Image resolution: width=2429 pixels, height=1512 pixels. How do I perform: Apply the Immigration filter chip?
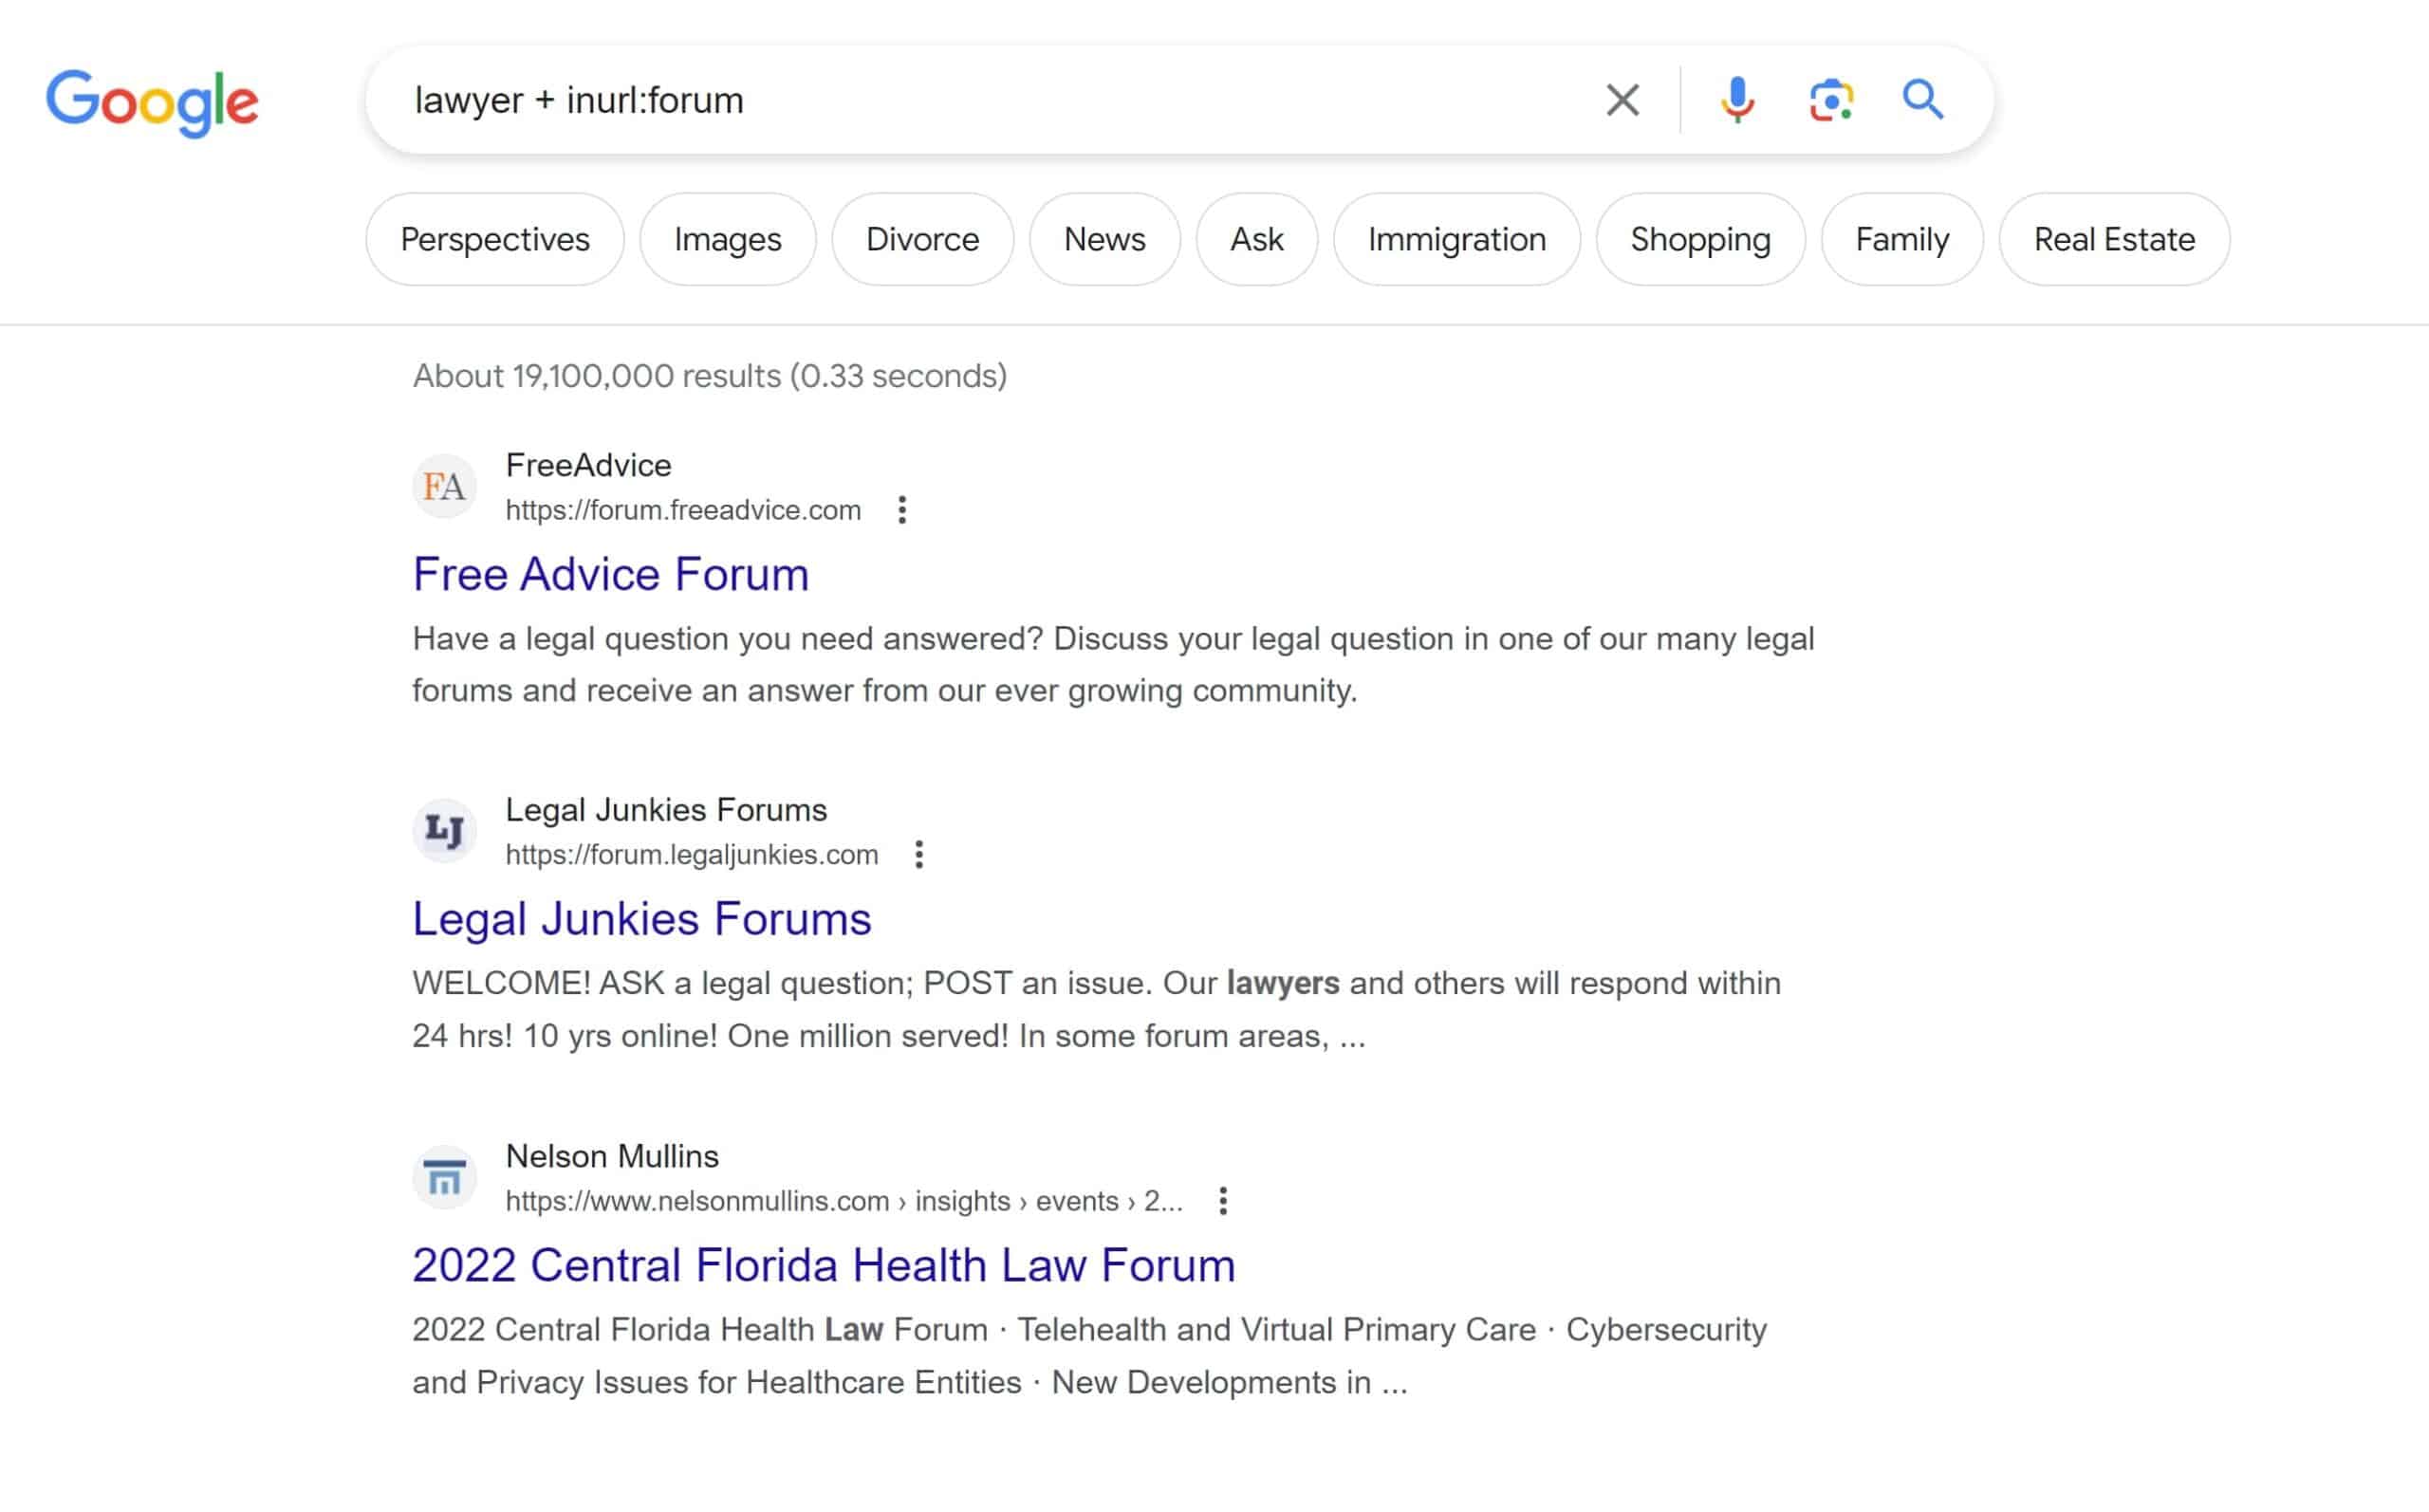pos(1456,240)
